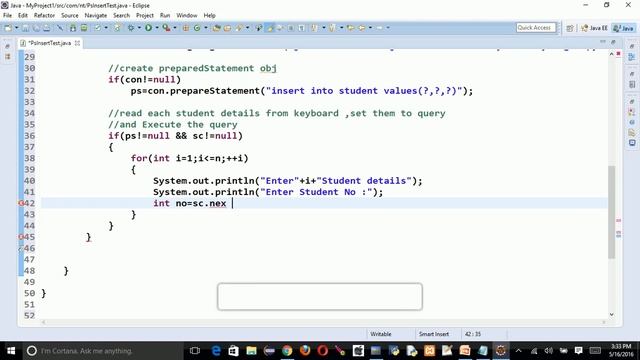Open Firefox from the taskbar

point(305,351)
